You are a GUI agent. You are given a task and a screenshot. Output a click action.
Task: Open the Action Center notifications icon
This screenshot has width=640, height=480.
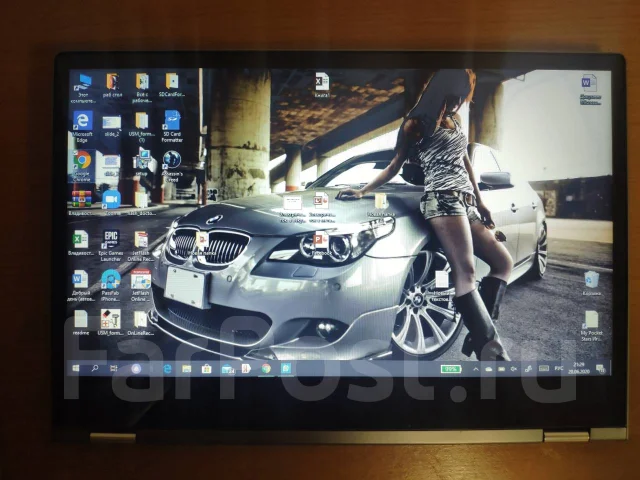(600, 369)
